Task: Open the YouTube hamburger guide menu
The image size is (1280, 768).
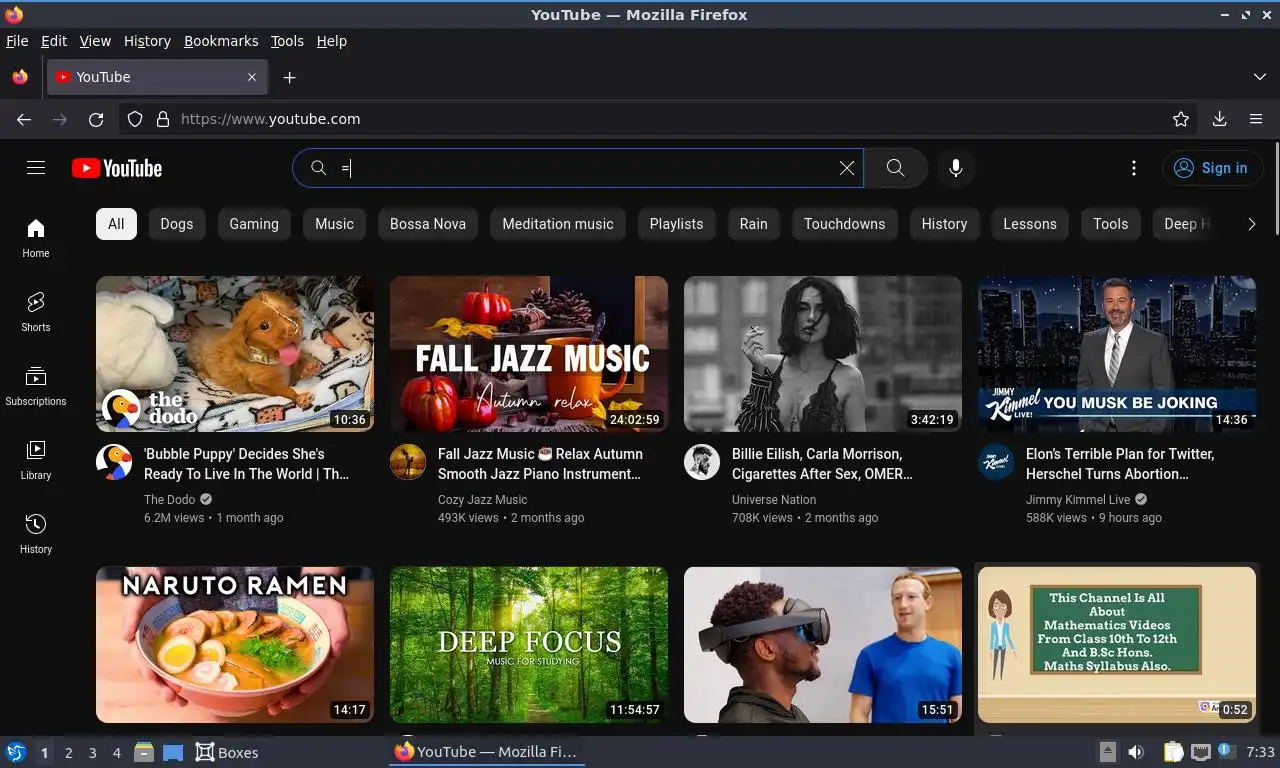Action: pos(36,168)
